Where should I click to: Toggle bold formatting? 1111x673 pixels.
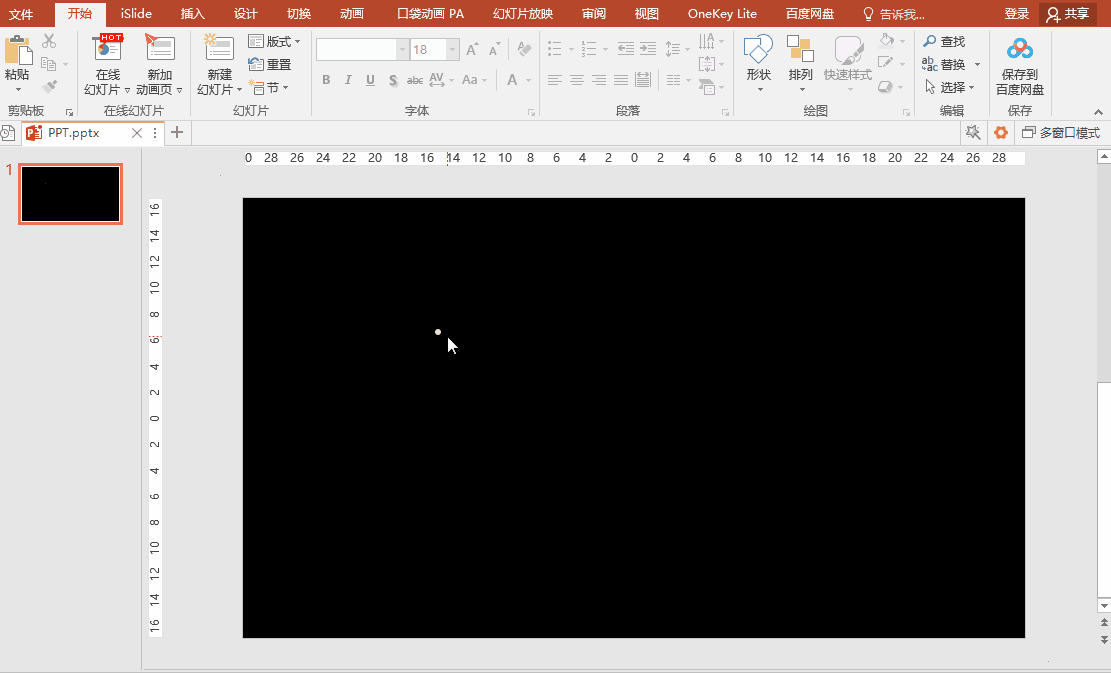[325, 80]
